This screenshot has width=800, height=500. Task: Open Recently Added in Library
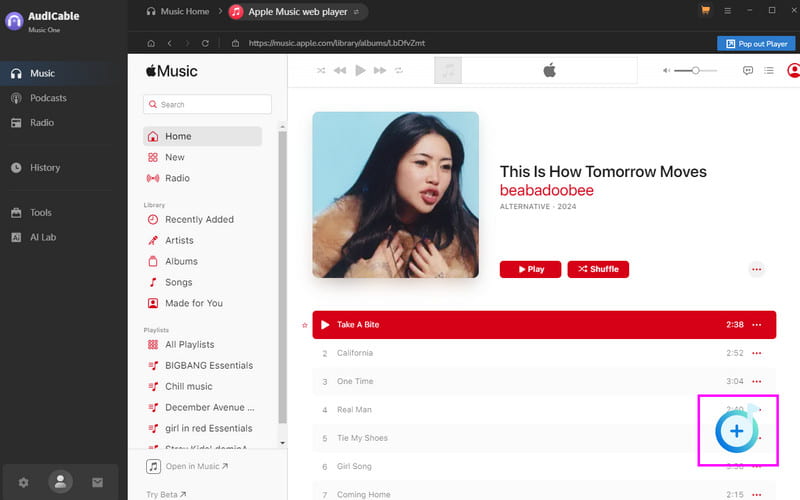(x=198, y=219)
